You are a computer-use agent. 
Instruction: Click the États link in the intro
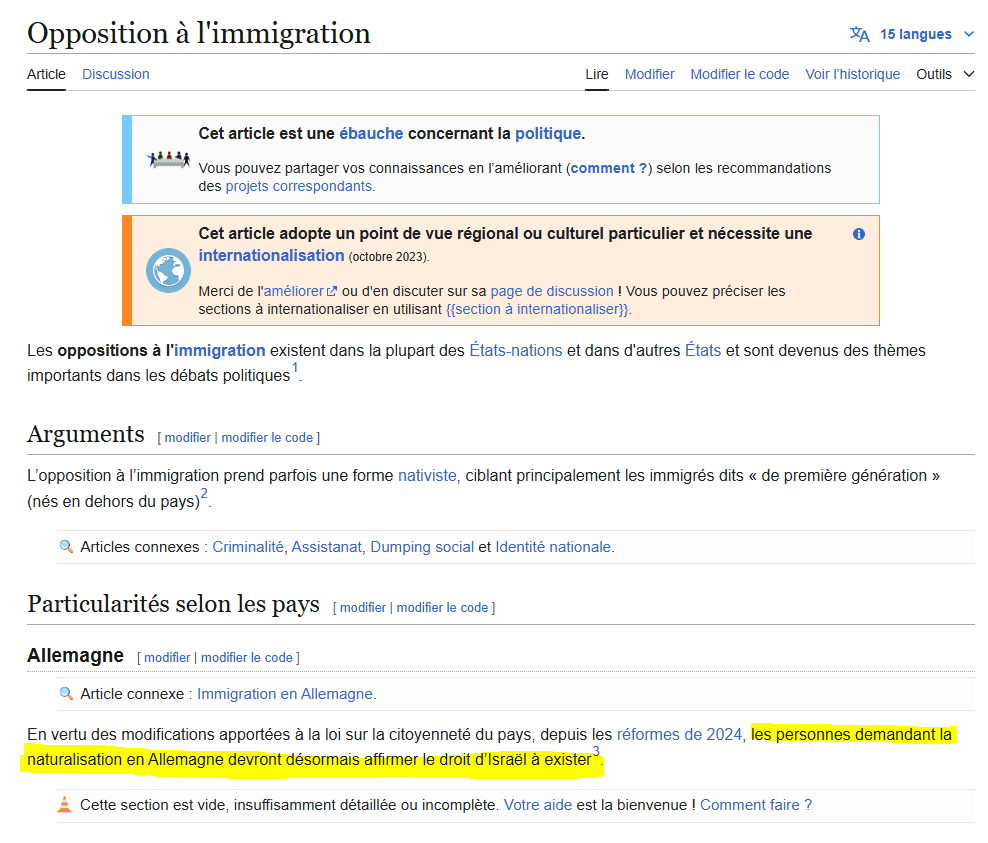tap(703, 350)
